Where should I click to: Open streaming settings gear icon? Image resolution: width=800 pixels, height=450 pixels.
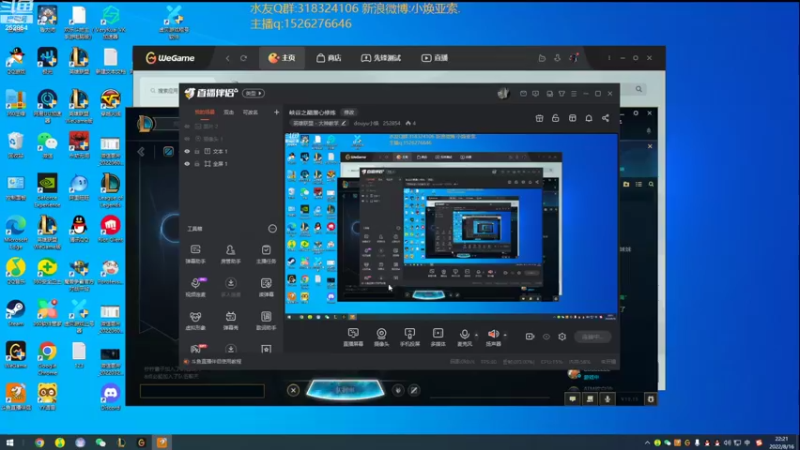click(x=562, y=337)
